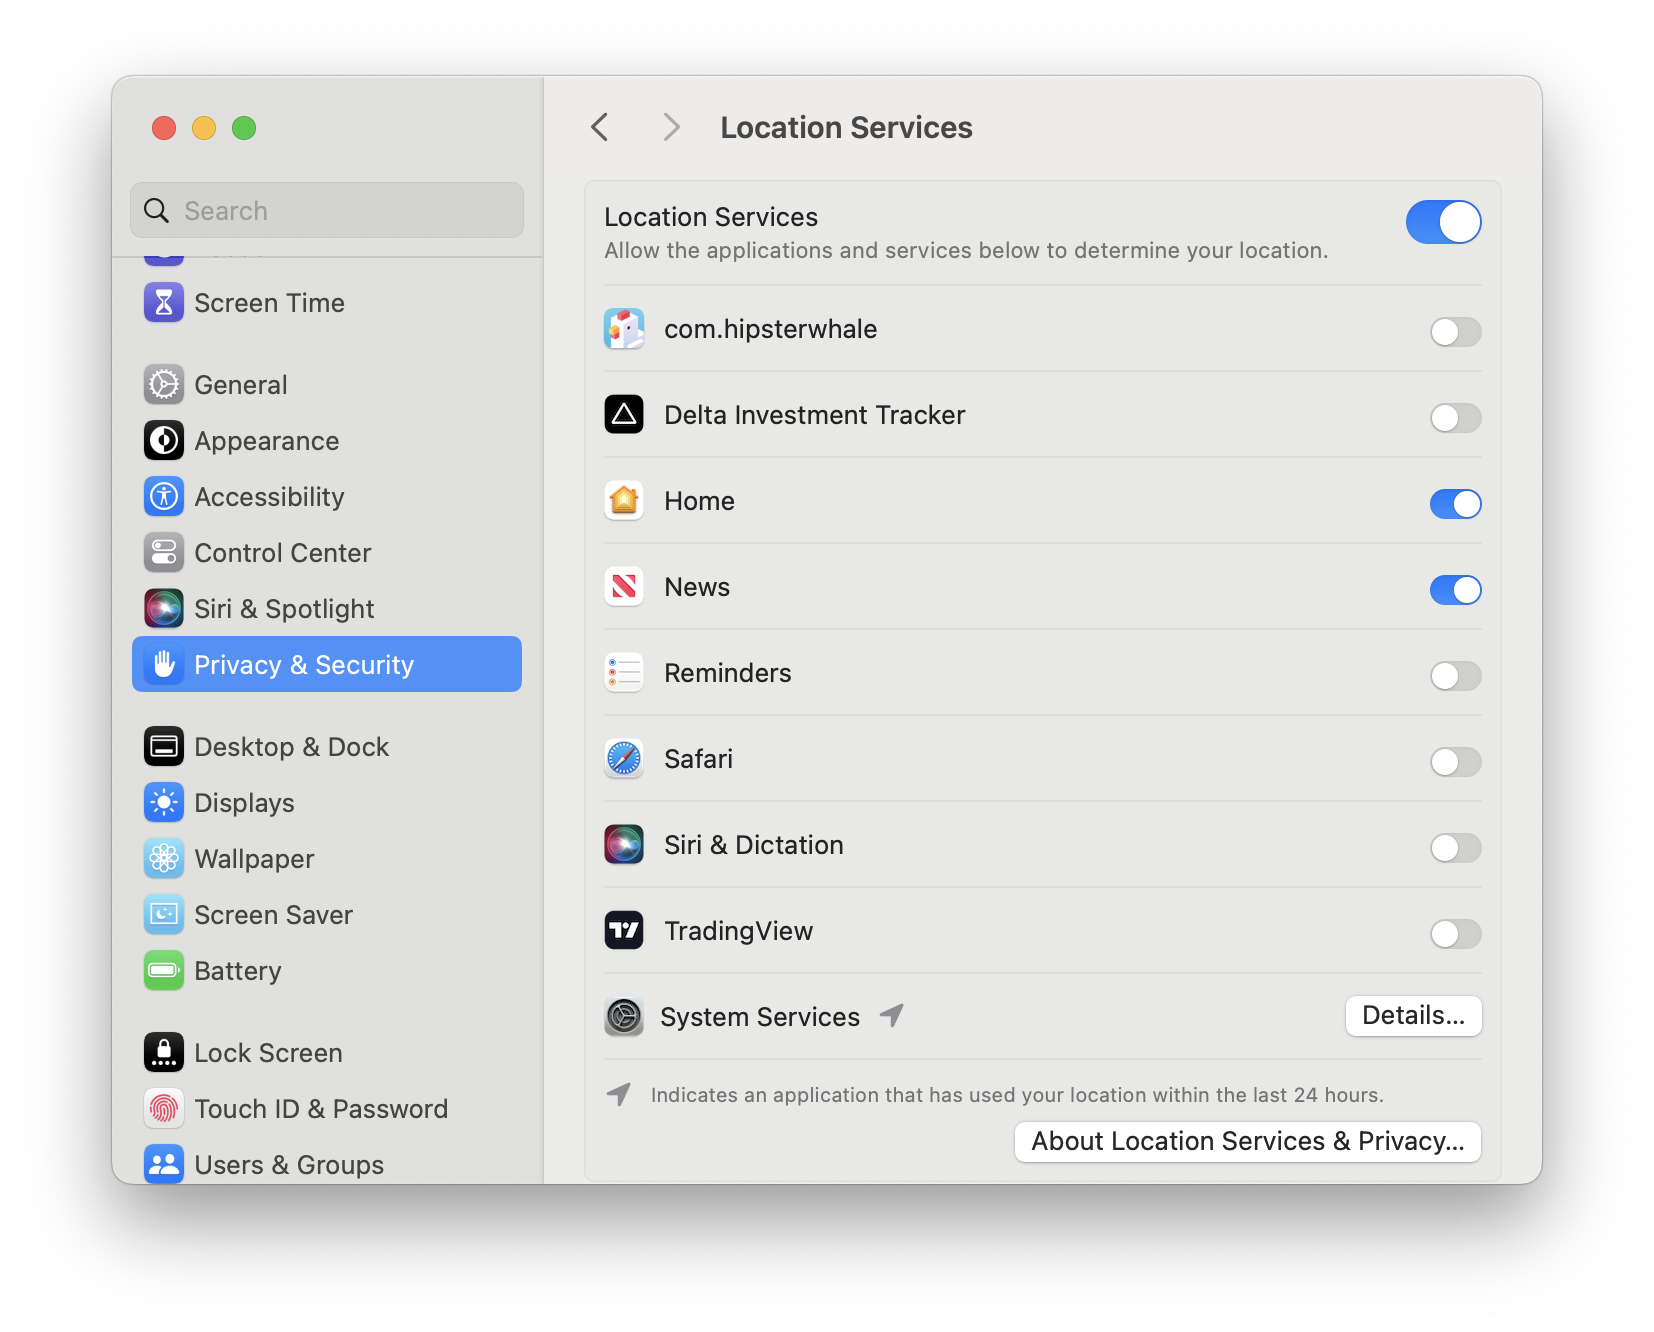Image resolution: width=1654 pixels, height=1332 pixels.
Task: Click the System Services gear icon
Action: (x=624, y=1017)
